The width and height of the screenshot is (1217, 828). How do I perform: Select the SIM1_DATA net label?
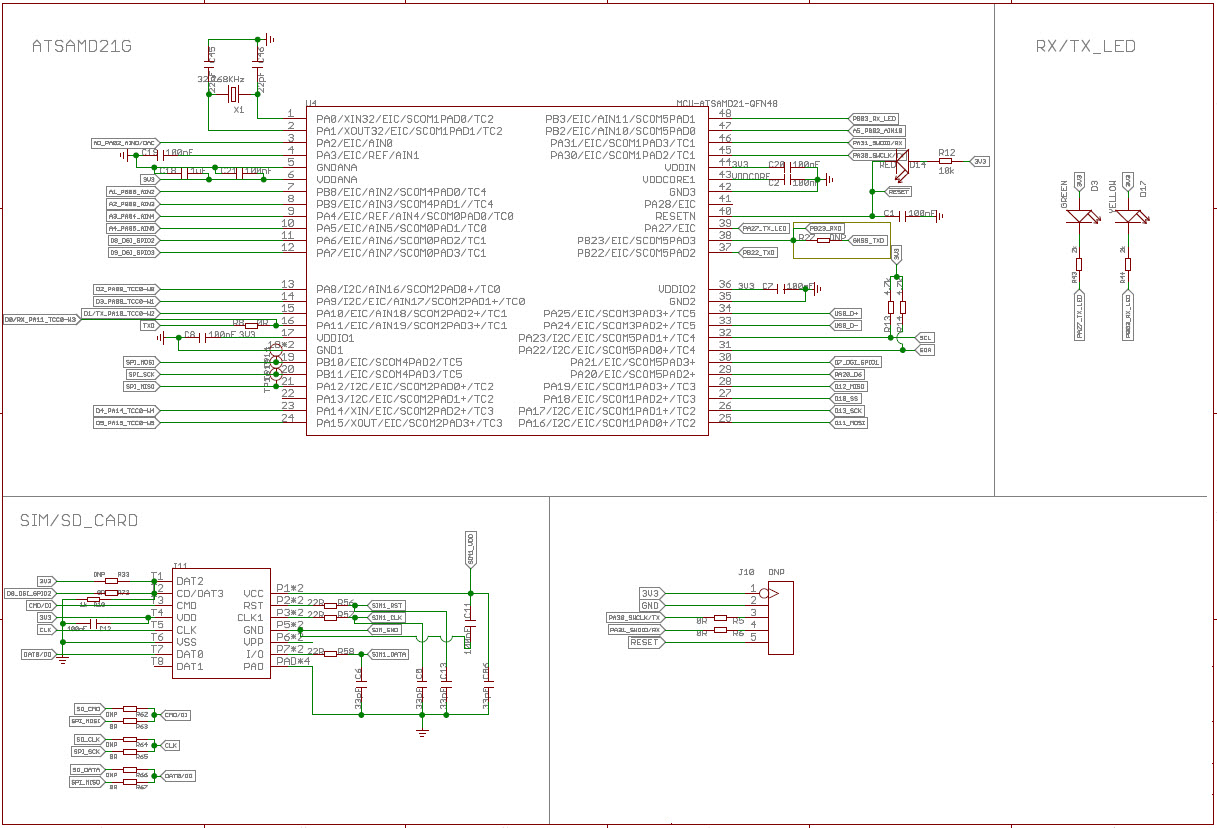pyautogui.click(x=390, y=654)
